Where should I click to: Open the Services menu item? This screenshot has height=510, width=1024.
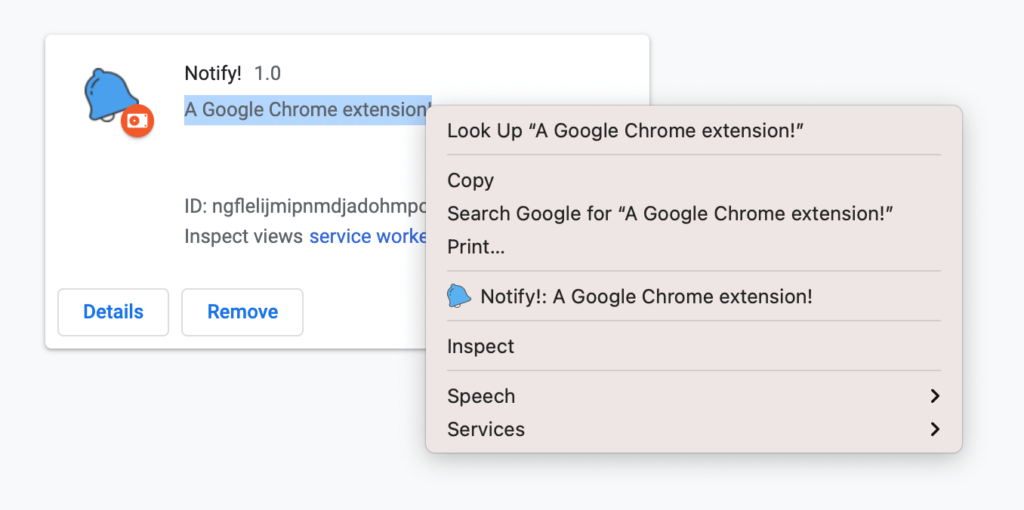pyautogui.click(x=486, y=429)
